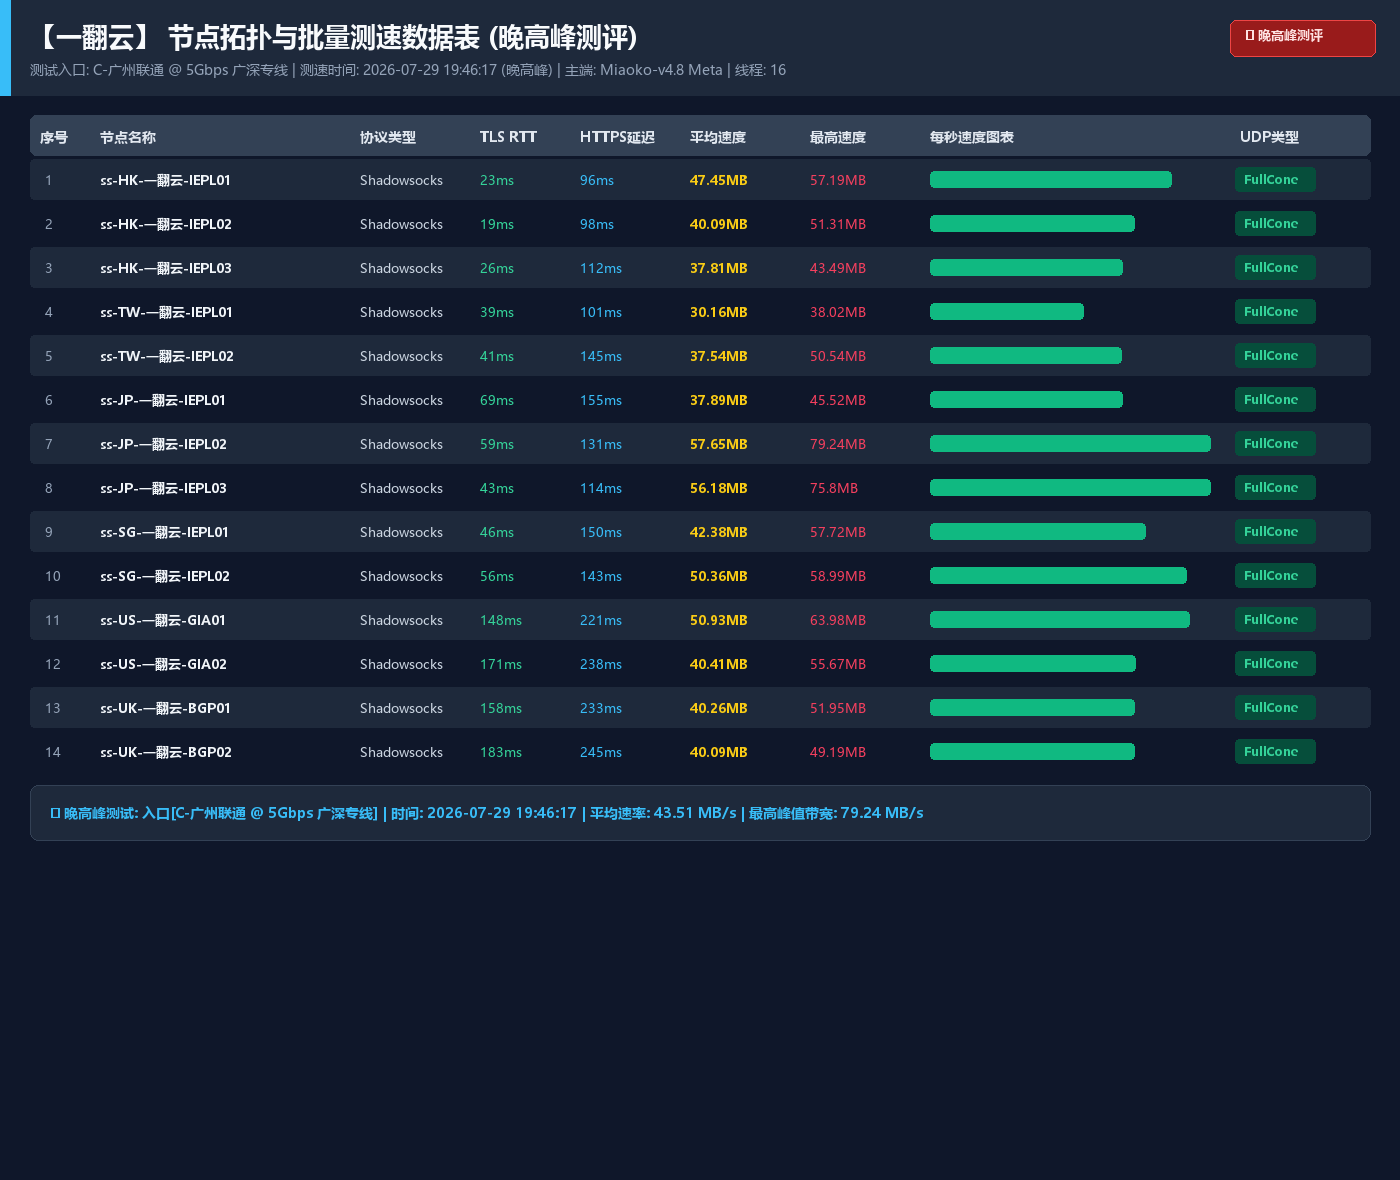
Task: Select node ss-HK-一翻云-IEPL01 row name
Action: (165, 180)
